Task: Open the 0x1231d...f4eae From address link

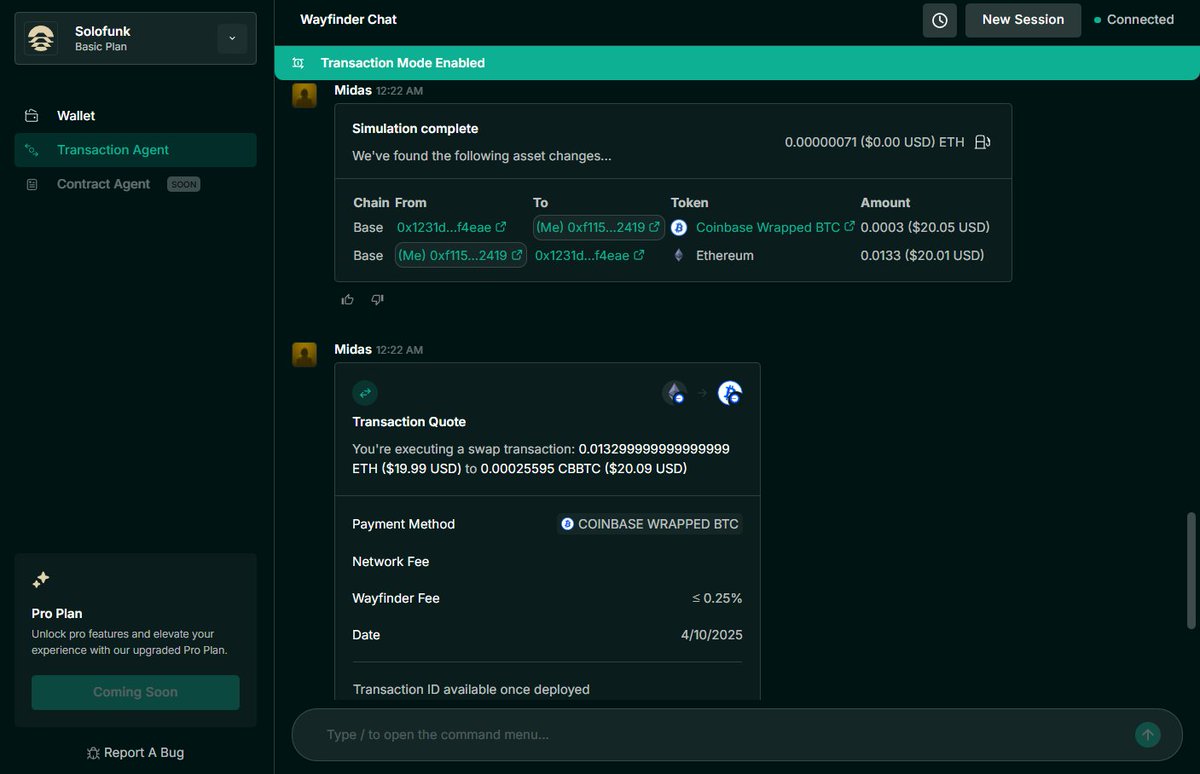Action: 451,227
